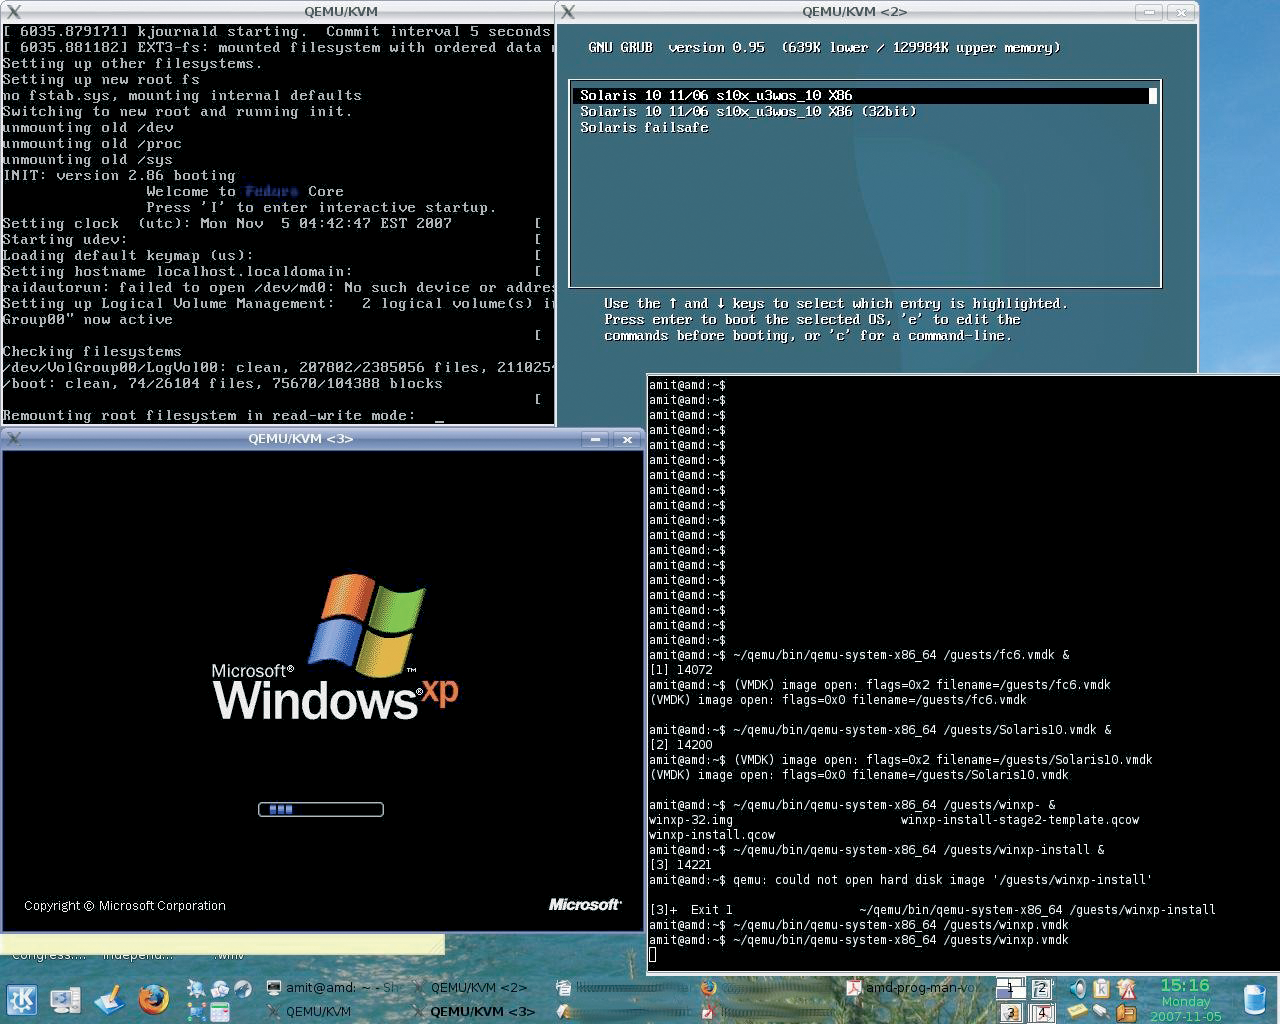Select highlighted GRUB entry 'Solaris 10 11/06 s10x_u3wos_10 X86'
The height and width of the screenshot is (1024, 1280).
pos(865,96)
